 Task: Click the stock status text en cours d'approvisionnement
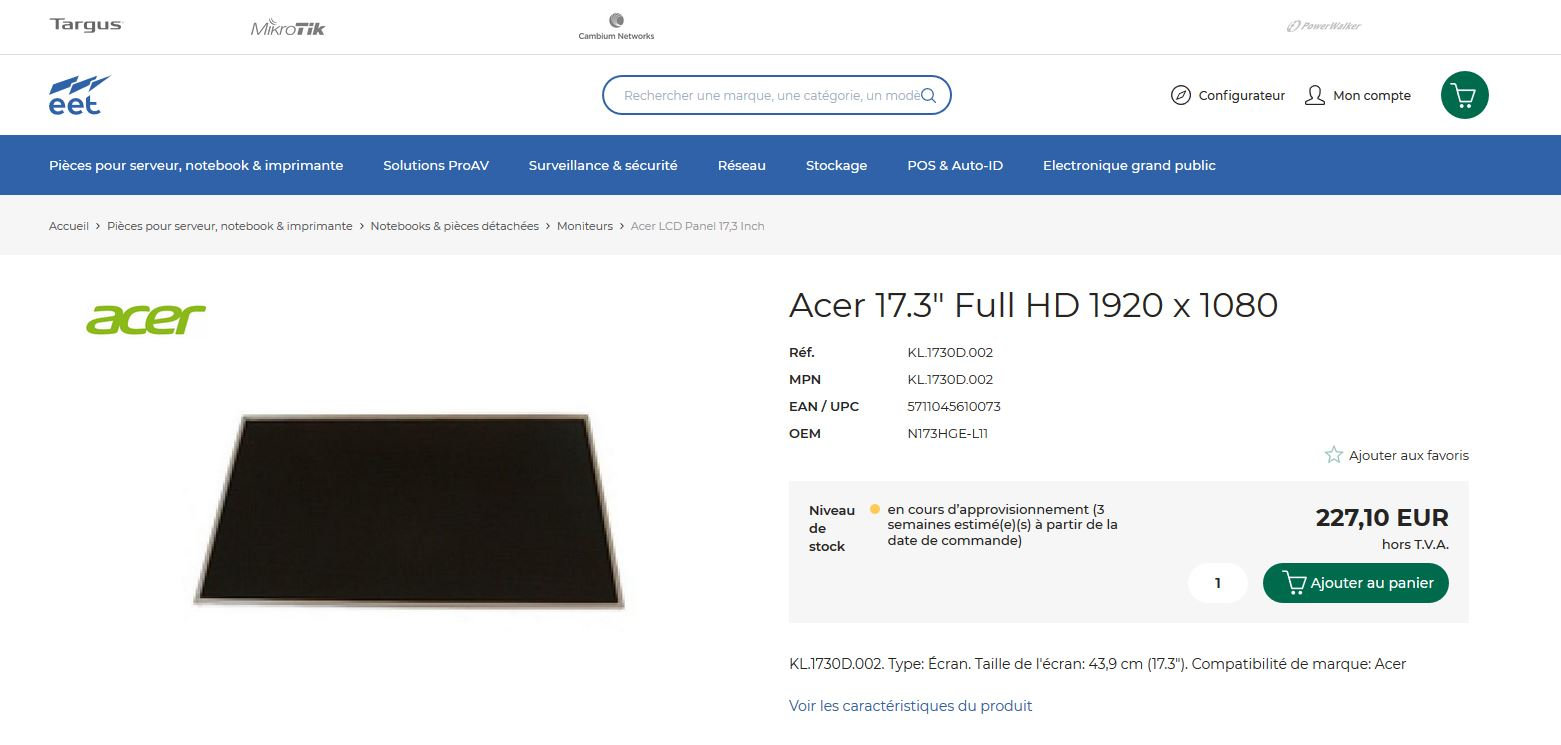[x=1003, y=525]
